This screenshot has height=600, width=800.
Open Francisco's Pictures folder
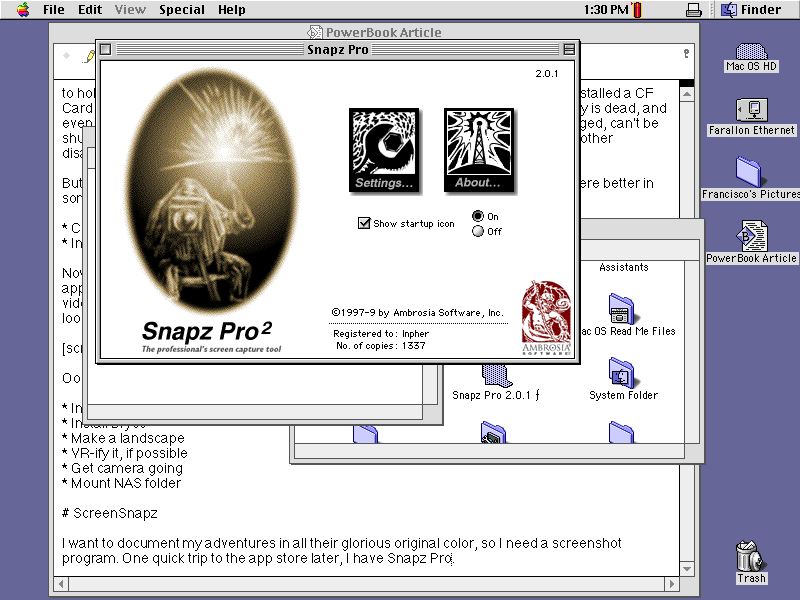(750, 172)
